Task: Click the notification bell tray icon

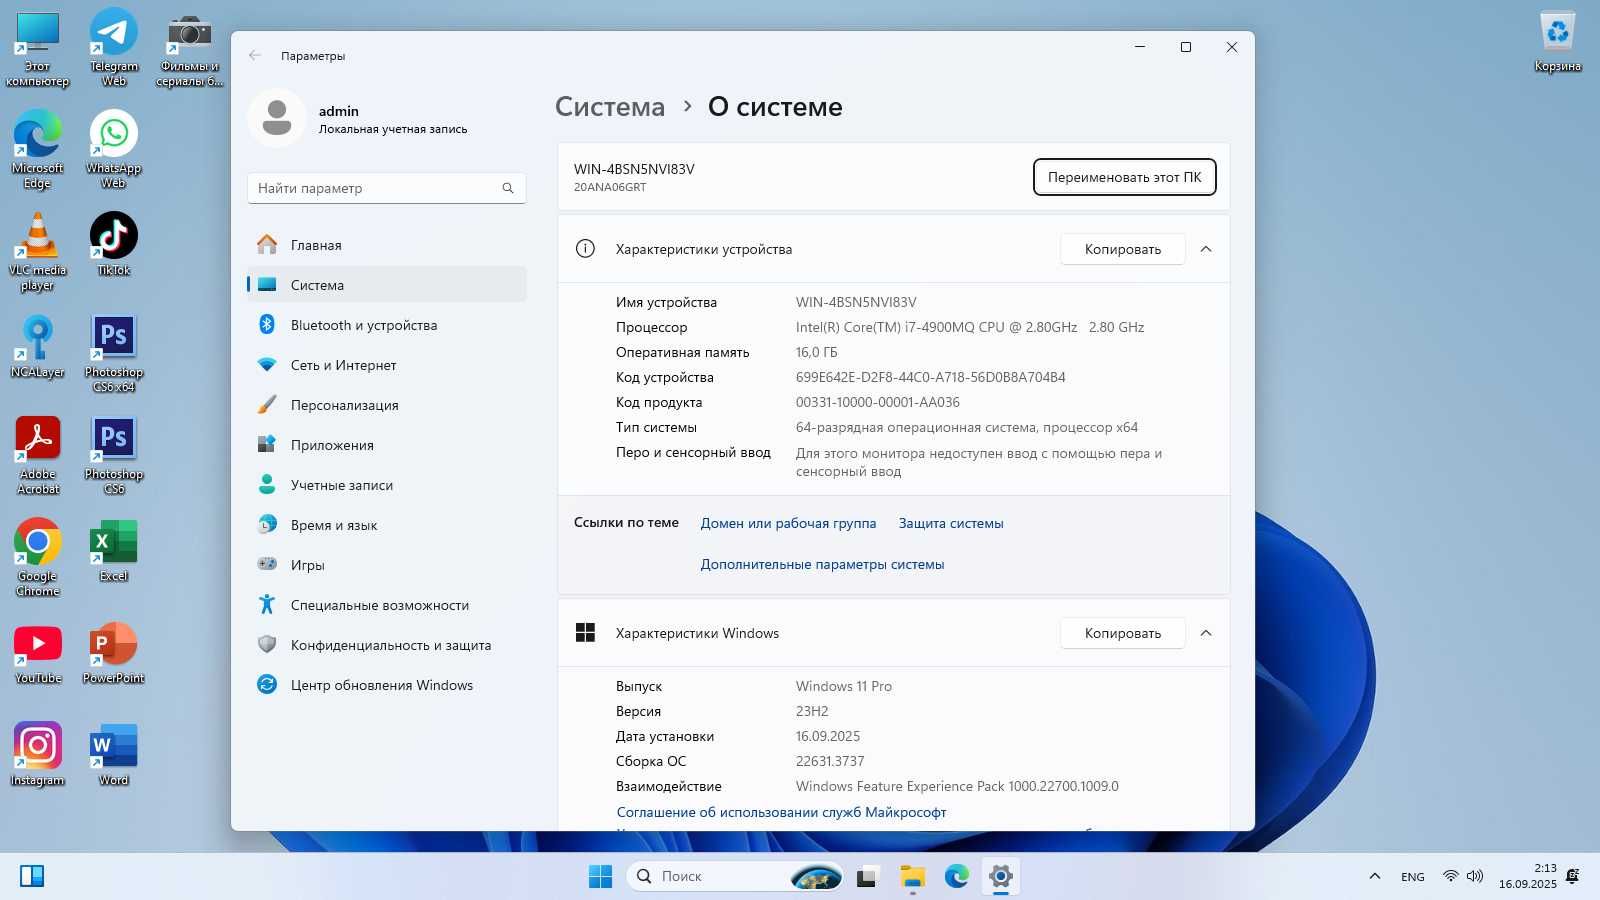Action: (x=1573, y=876)
